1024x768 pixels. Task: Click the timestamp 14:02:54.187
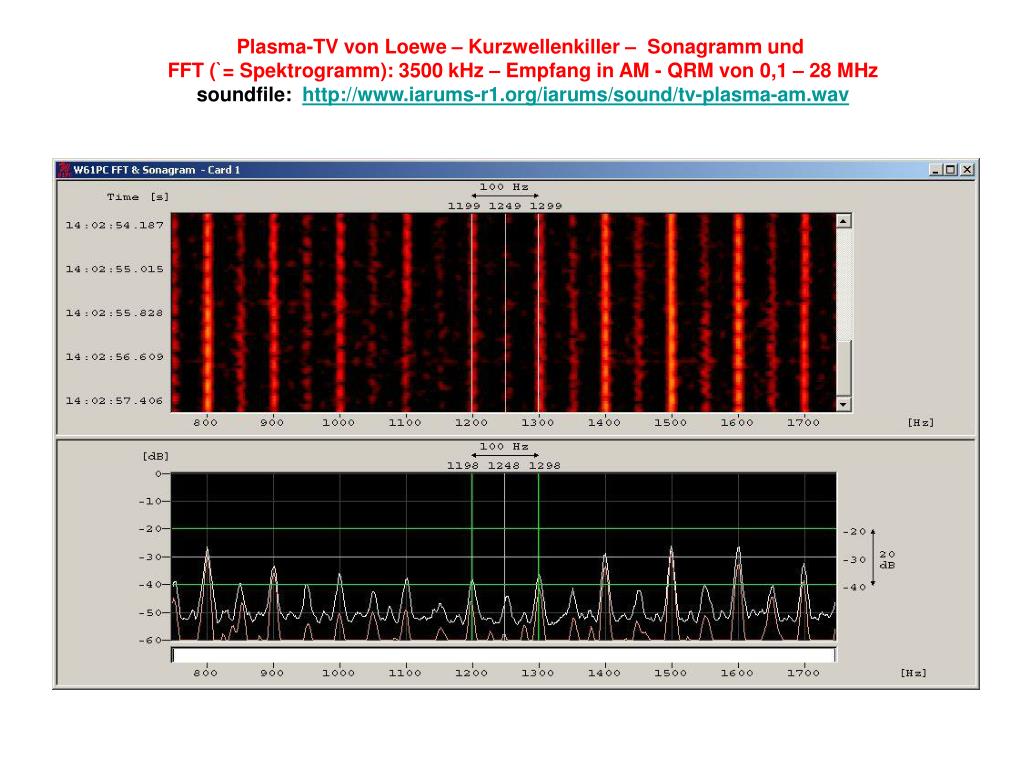coord(114,225)
